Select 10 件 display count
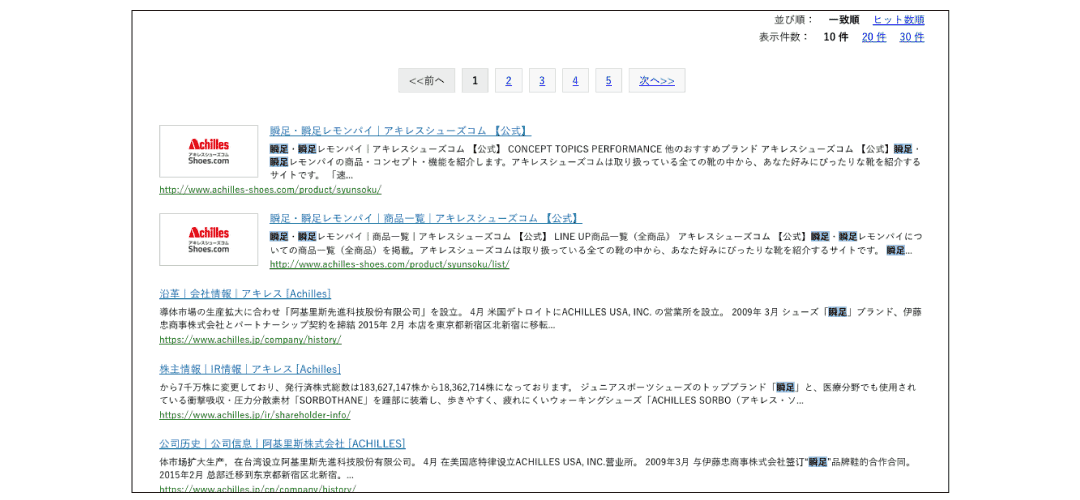 click(836, 37)
